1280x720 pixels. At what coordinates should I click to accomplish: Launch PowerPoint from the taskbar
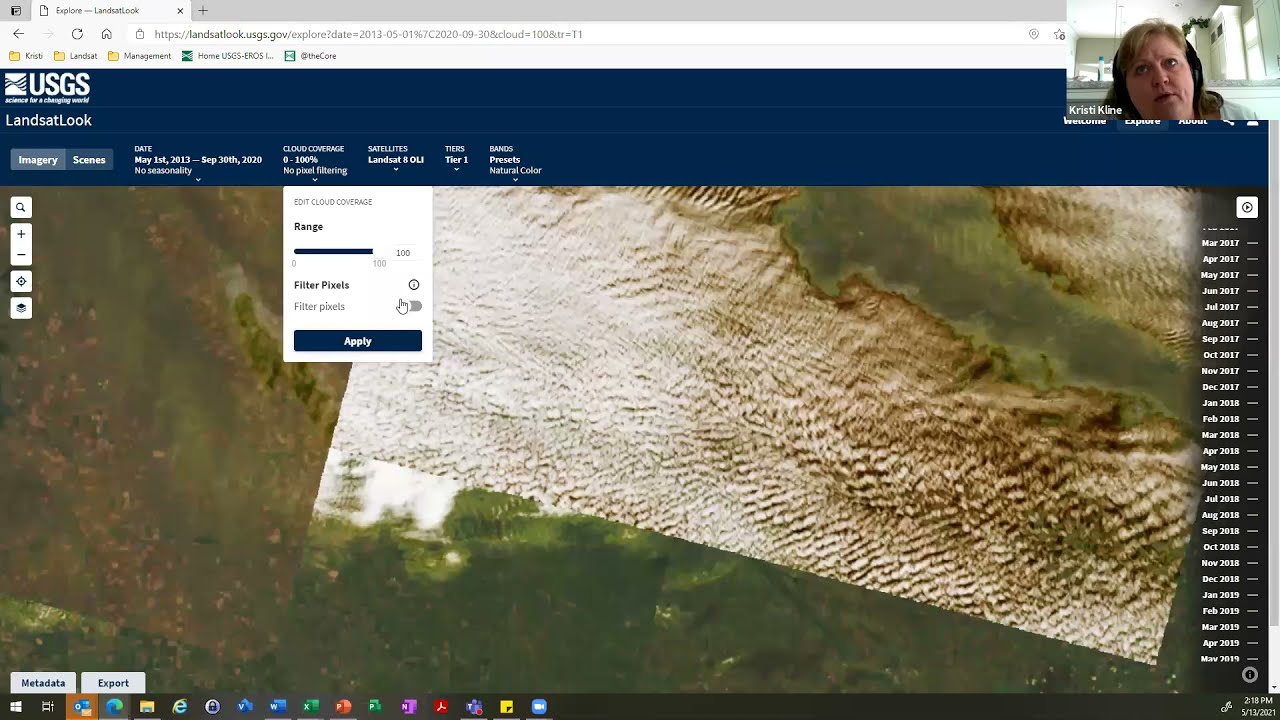pos(343,707)
